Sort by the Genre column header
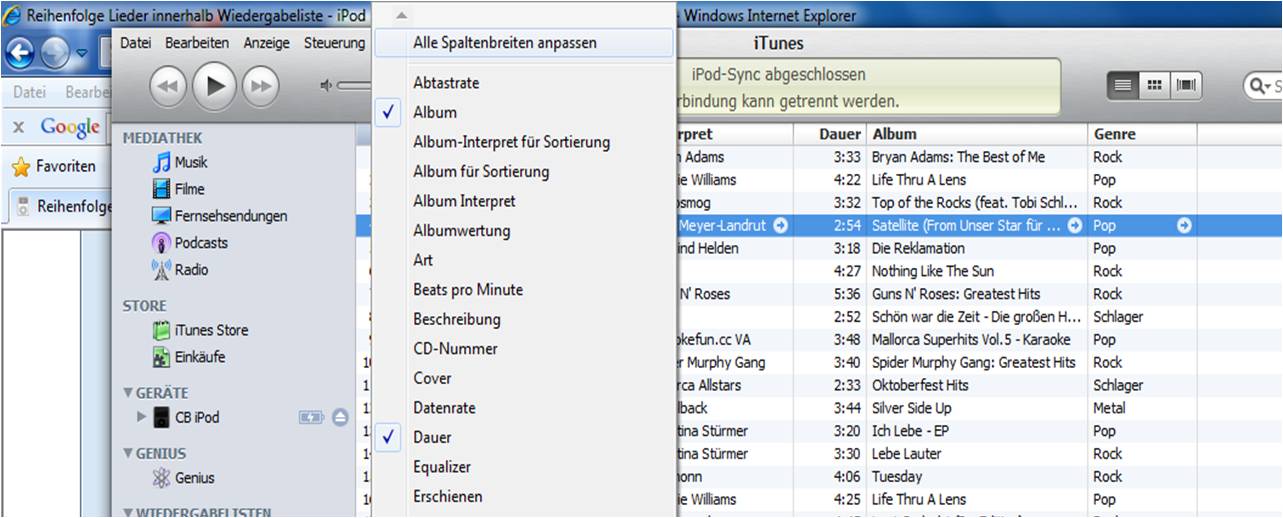 pos(1142,134)
